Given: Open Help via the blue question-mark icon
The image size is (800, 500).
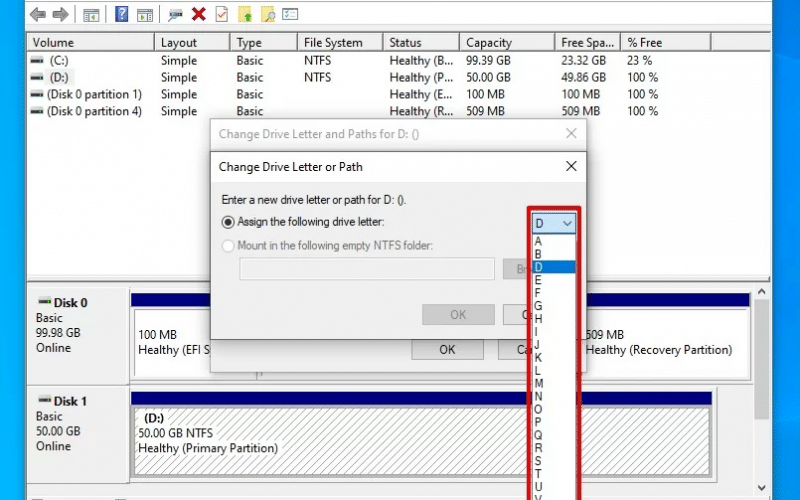Looking at the screenshot, I should pos(121,14).
